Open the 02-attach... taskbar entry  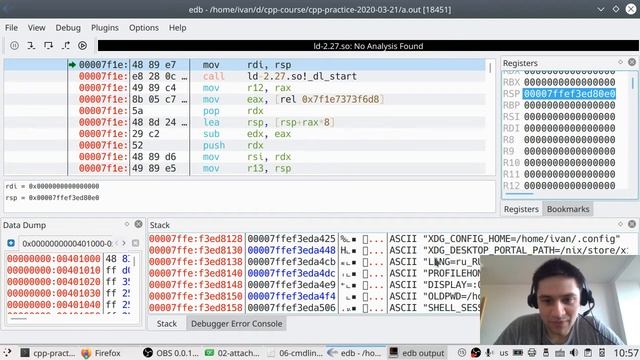[x=232, y=353]
